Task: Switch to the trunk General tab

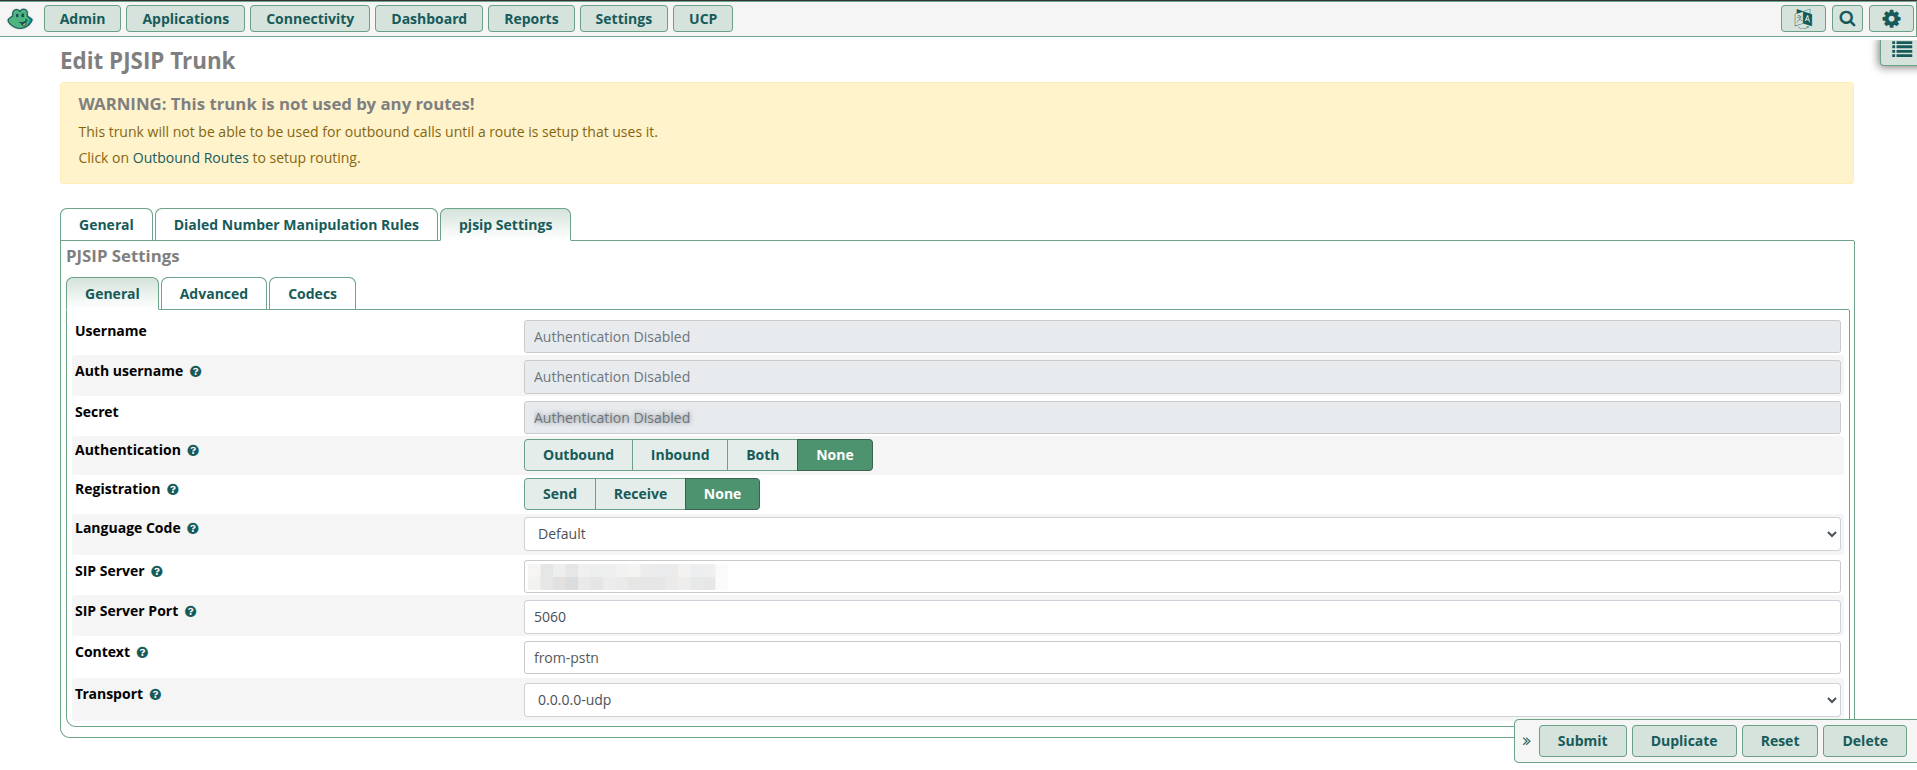Action: pos(106,225)
